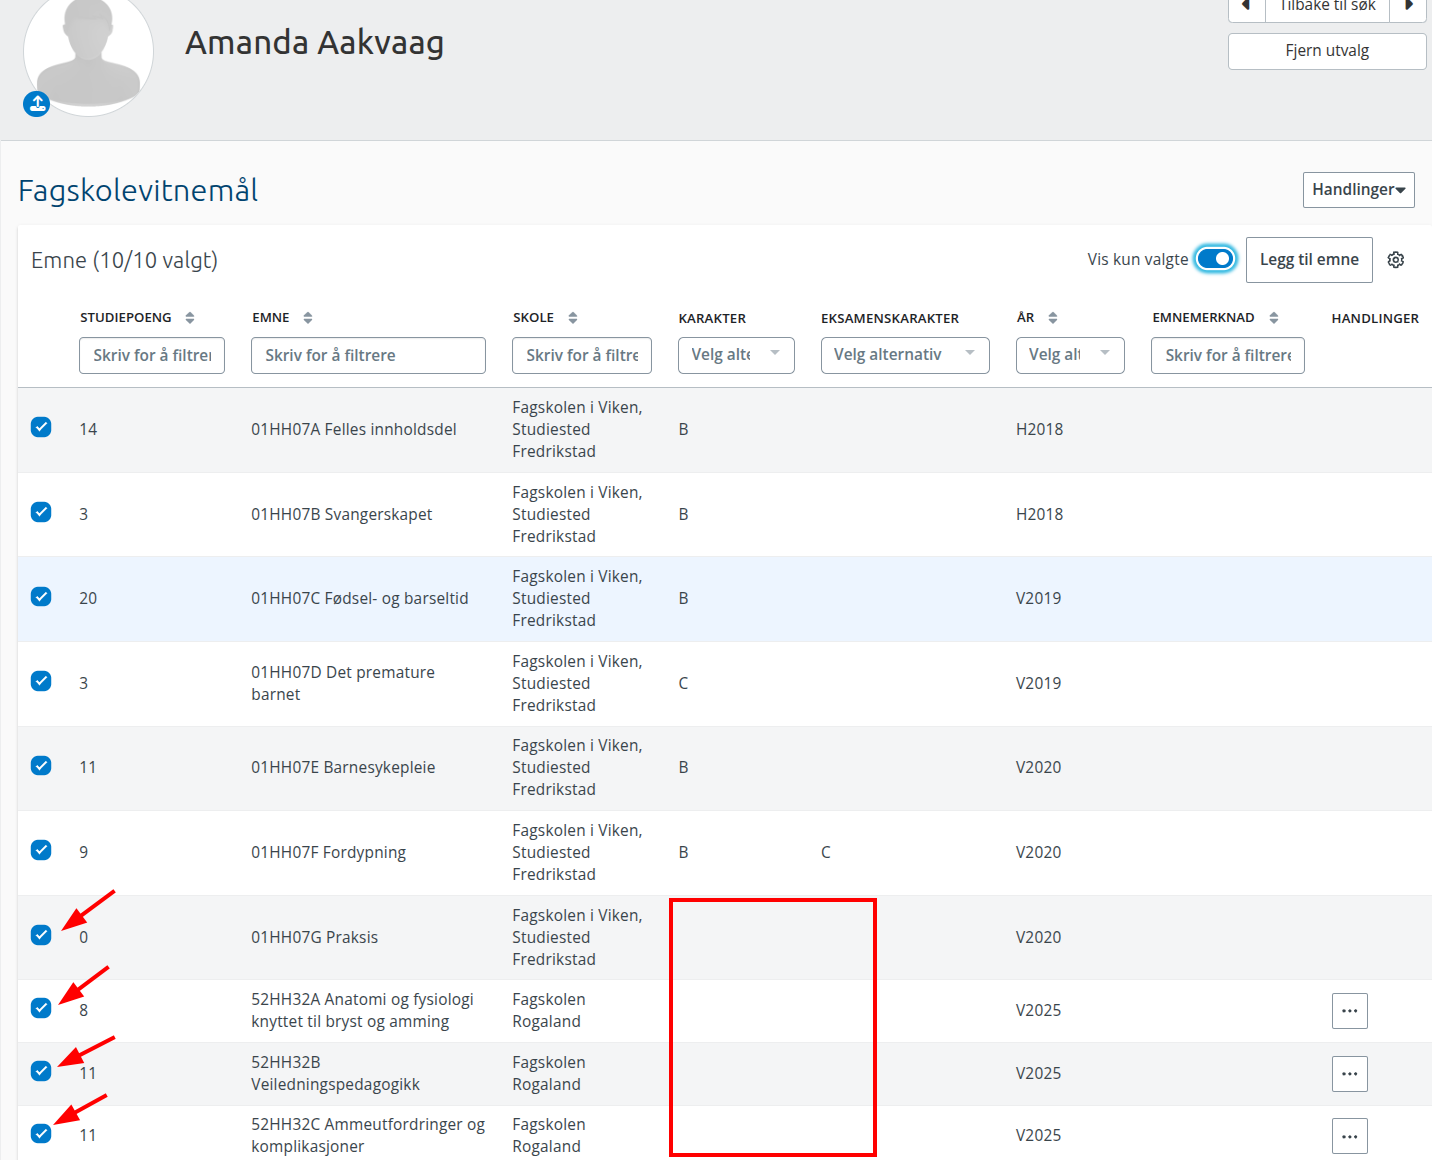Image resolution: width=1432 pixels, height=1160 pixels.
Task: Go to previous search result arrow
Action: (1246, 7)
